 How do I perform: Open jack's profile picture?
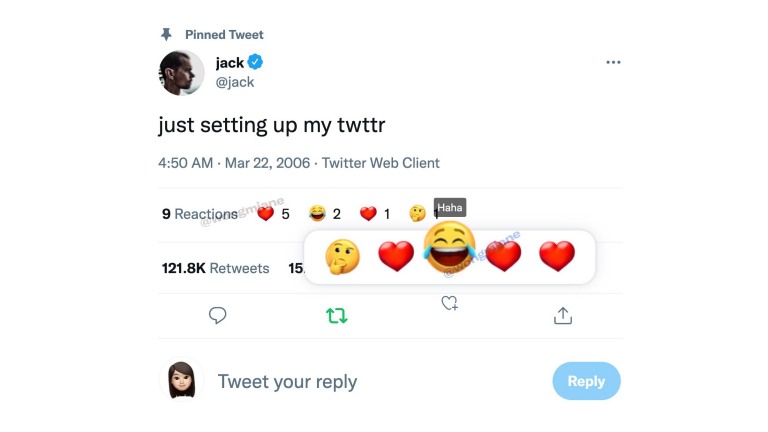pyautogui.click(x=182, y=72)
